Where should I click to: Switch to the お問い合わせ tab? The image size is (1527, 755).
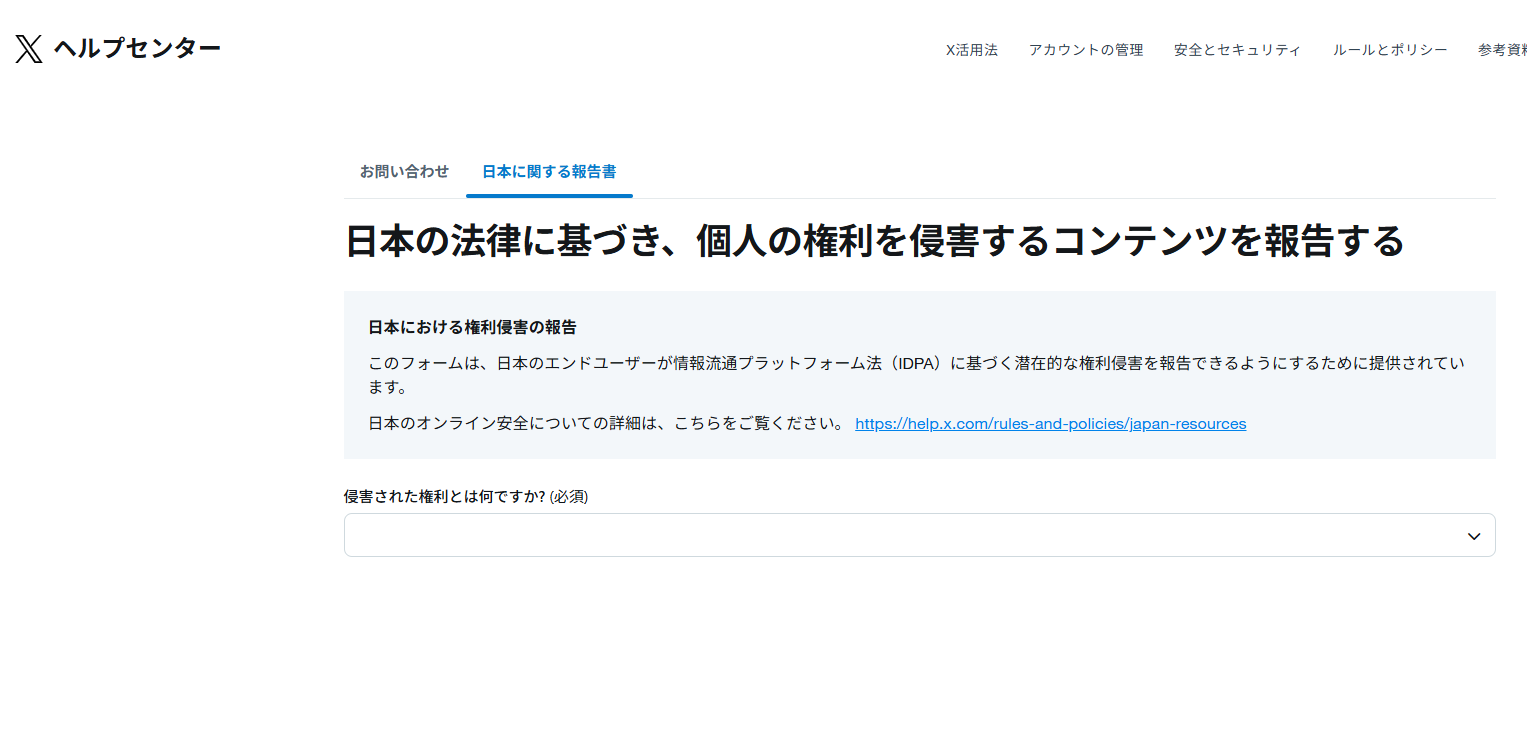[404, 171]
